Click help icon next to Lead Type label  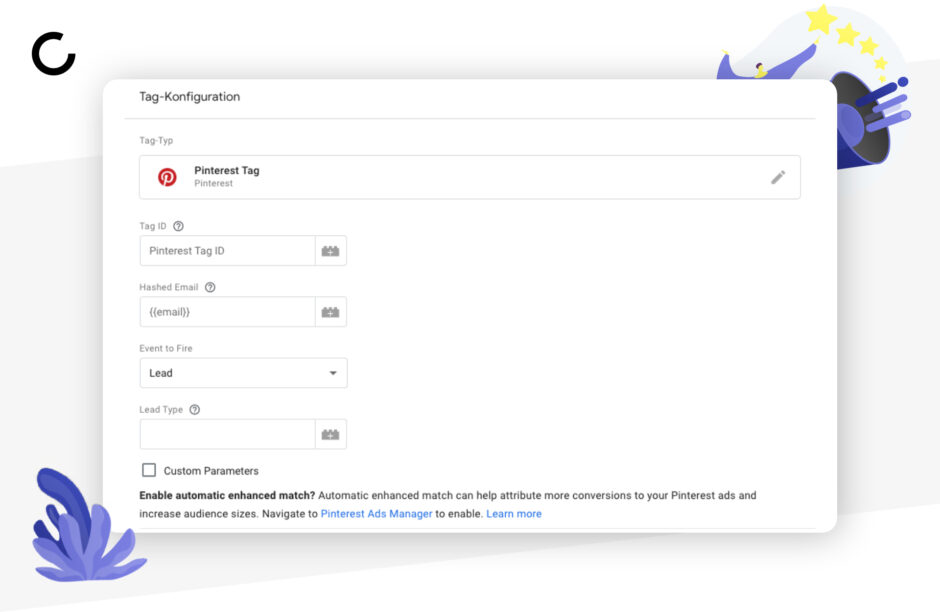pos(194,409)
